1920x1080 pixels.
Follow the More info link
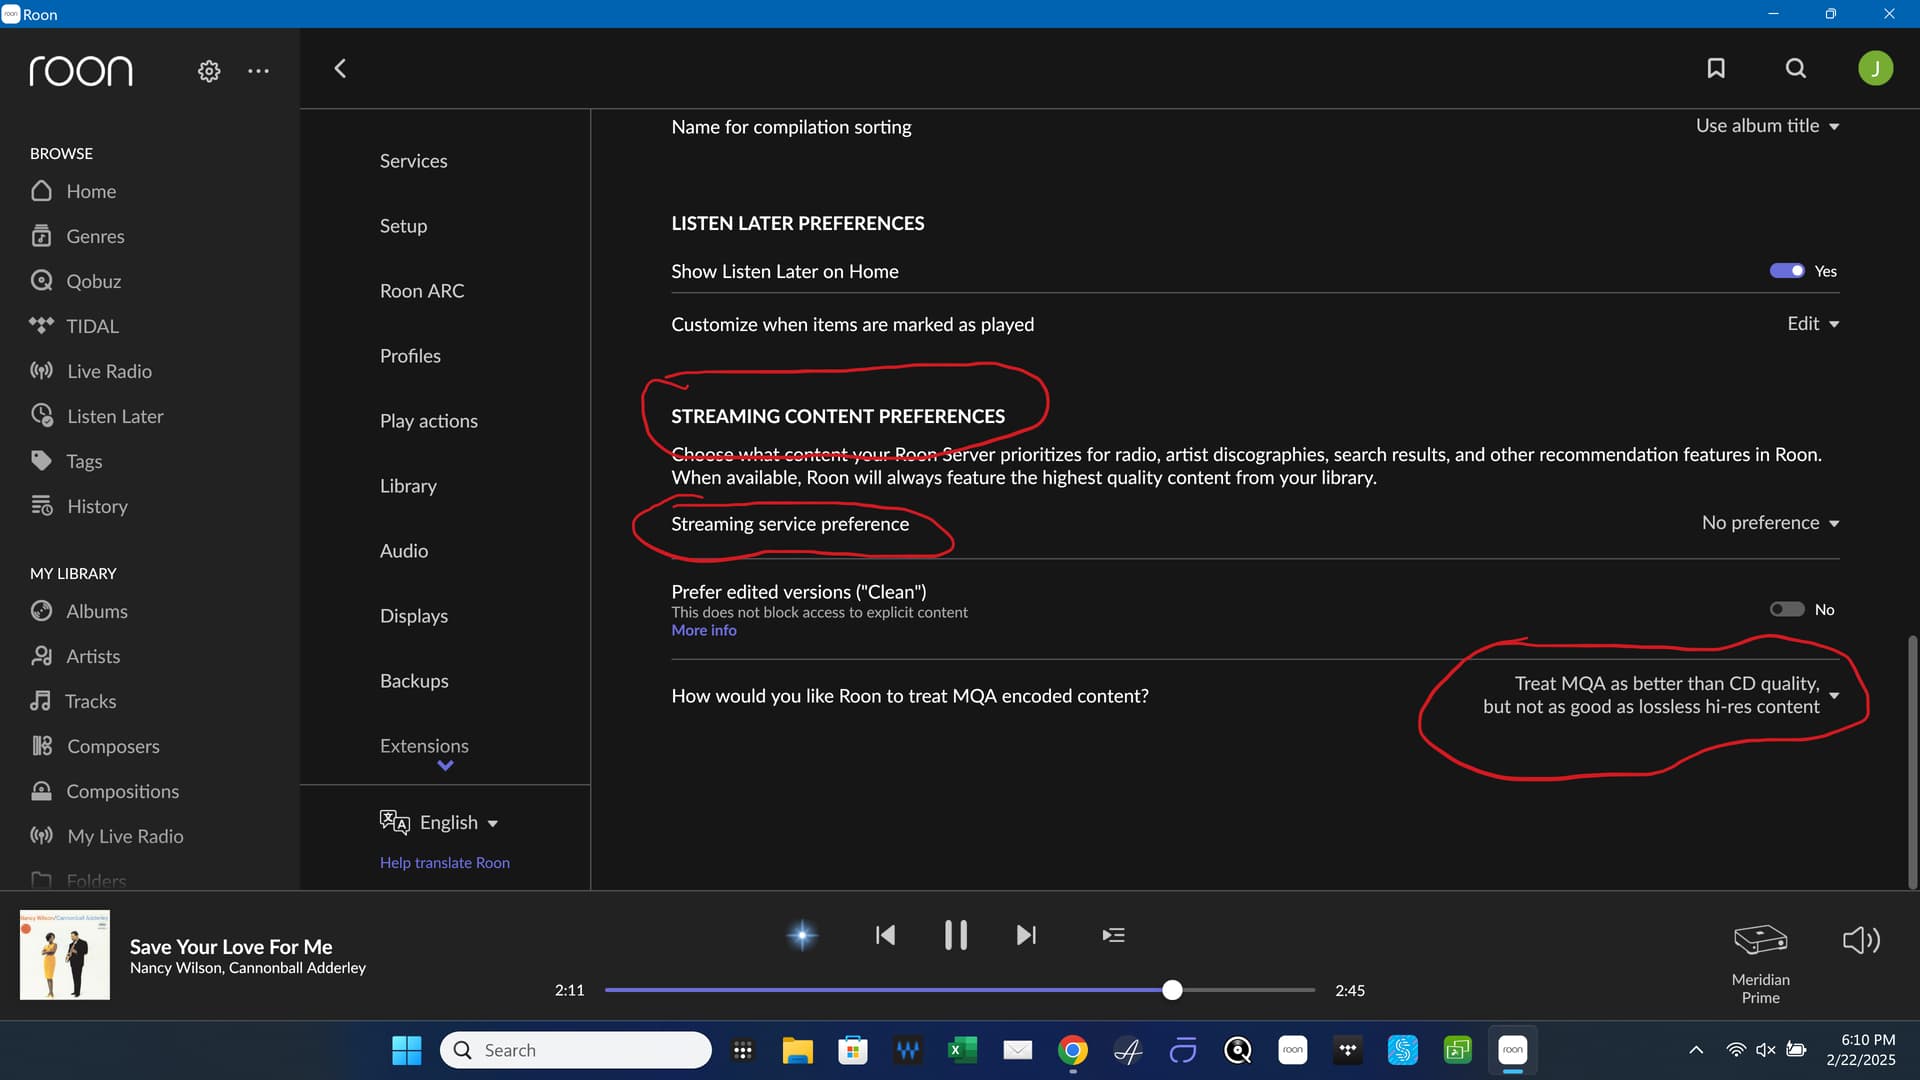click(704, 630)
